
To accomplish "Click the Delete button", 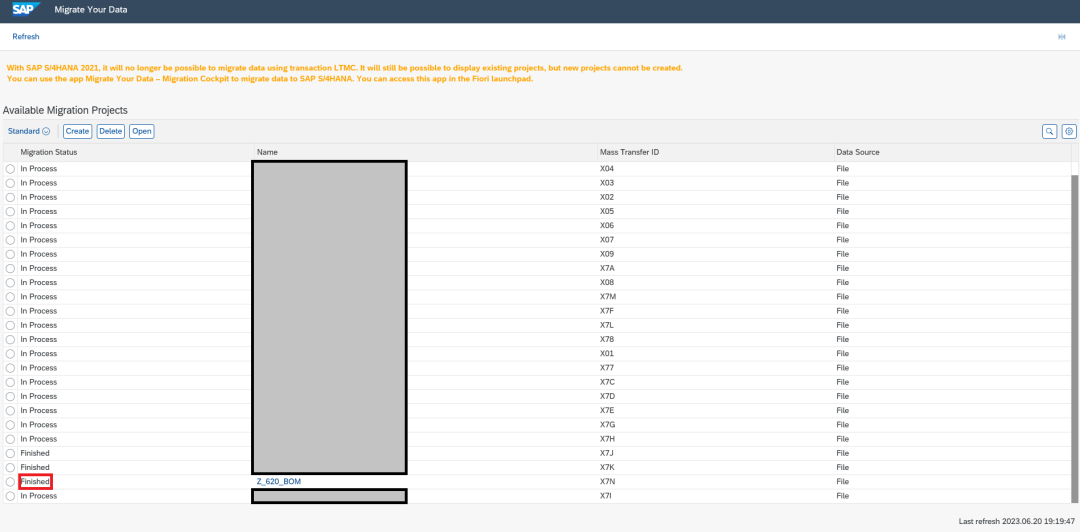I will (x=110, y=131).
